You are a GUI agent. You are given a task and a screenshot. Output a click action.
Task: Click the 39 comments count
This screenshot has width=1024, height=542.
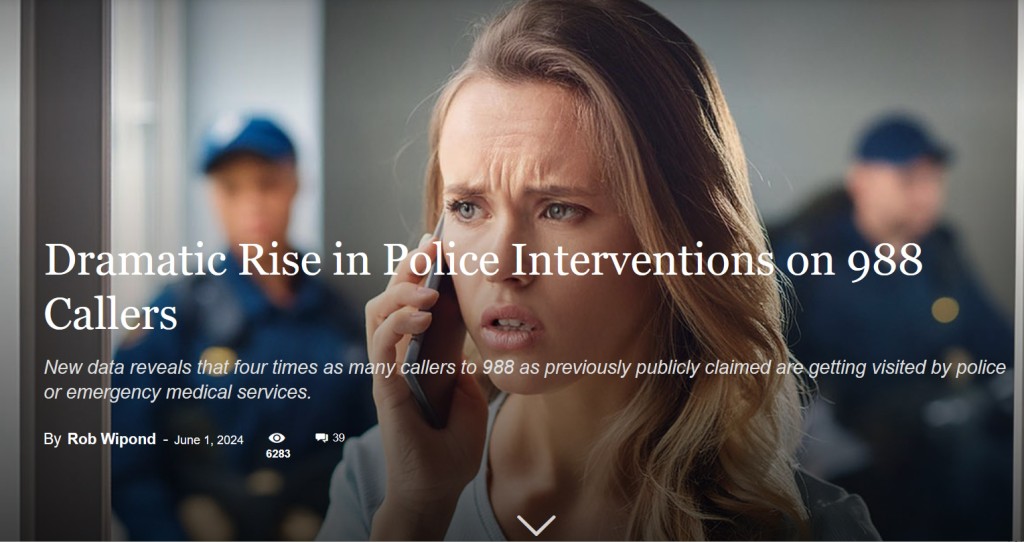[338, 438]
